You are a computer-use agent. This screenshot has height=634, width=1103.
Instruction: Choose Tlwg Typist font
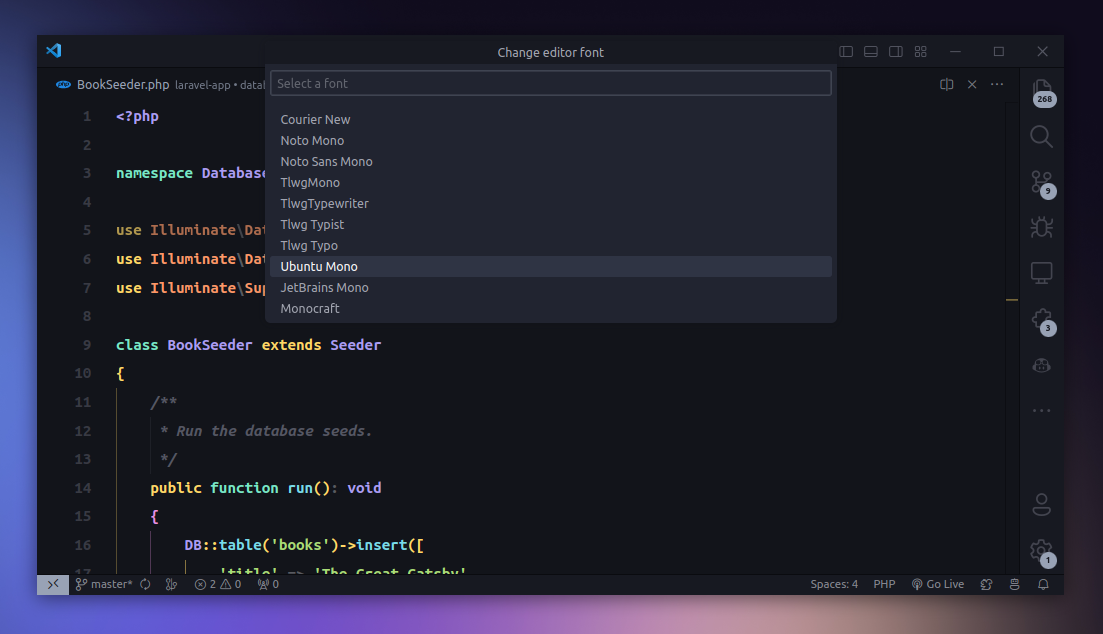click(x=551, y=224)
